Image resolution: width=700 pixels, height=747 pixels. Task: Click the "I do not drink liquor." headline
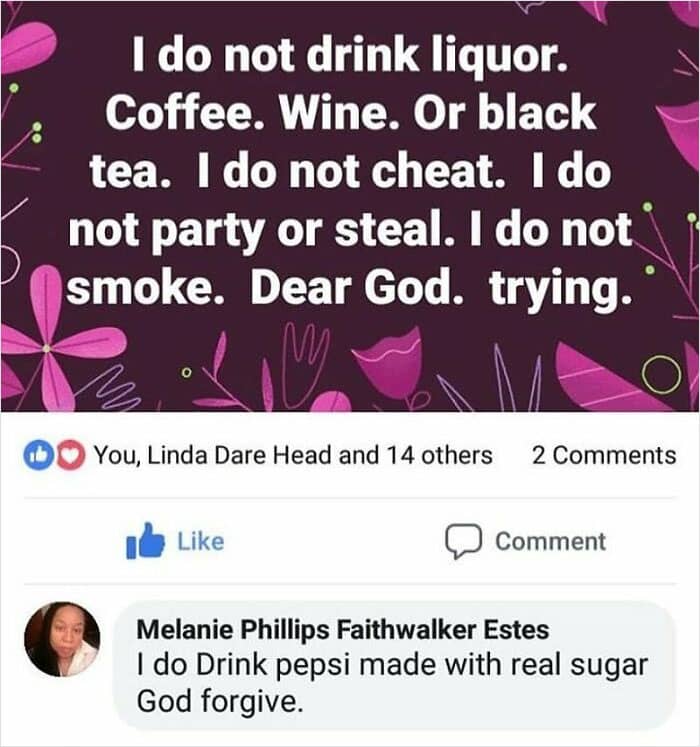[x=350, y=63]
